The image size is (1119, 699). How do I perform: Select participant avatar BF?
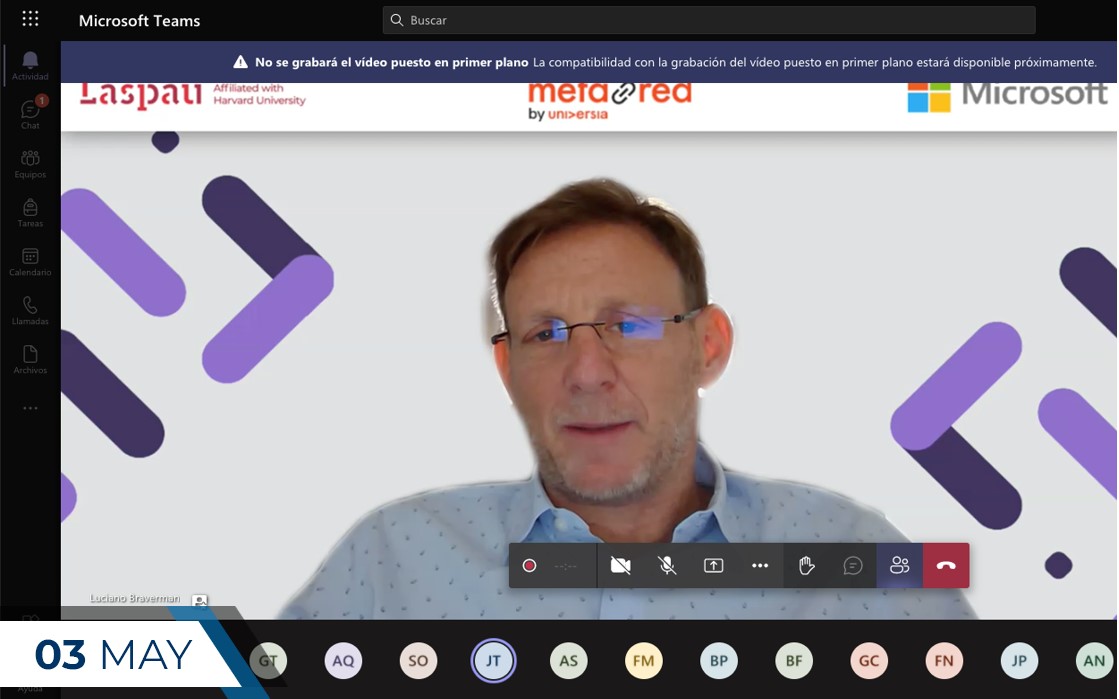[x=794, y=660]
